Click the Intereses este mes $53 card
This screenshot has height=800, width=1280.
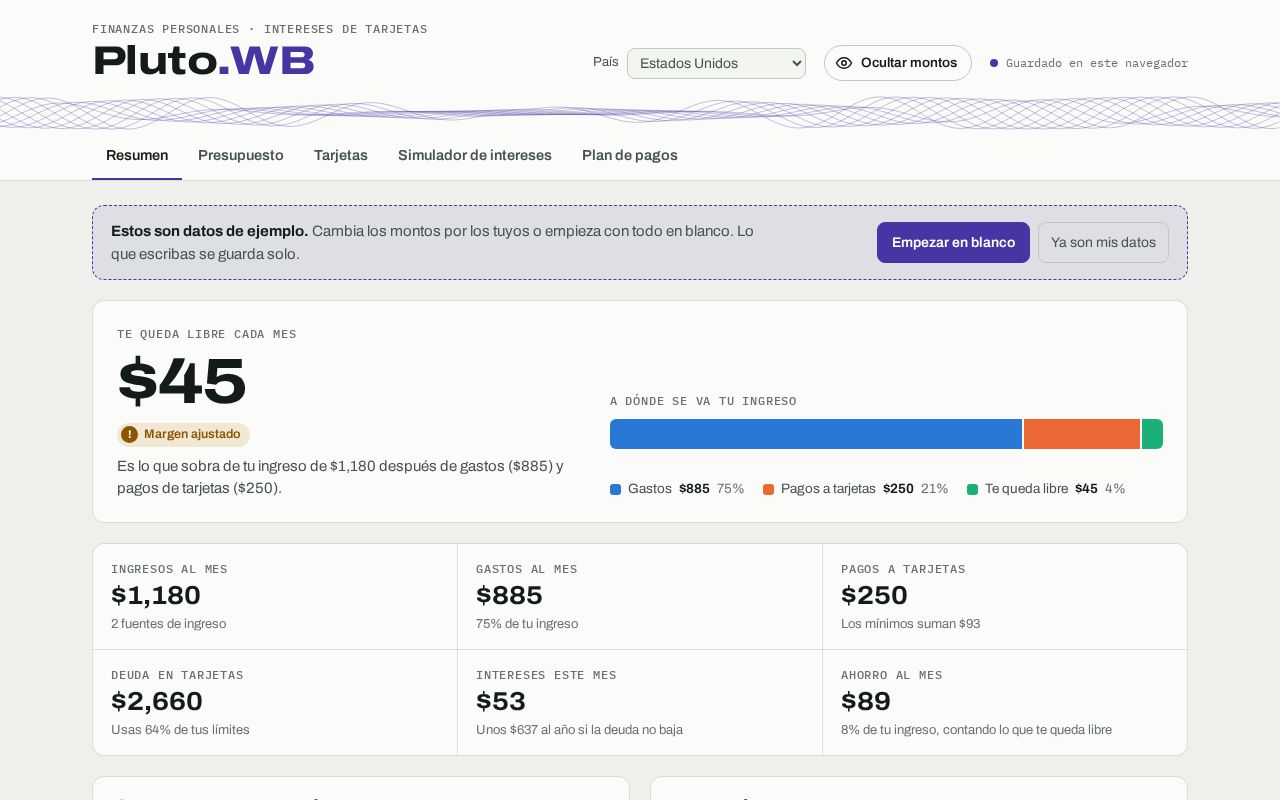640,703
